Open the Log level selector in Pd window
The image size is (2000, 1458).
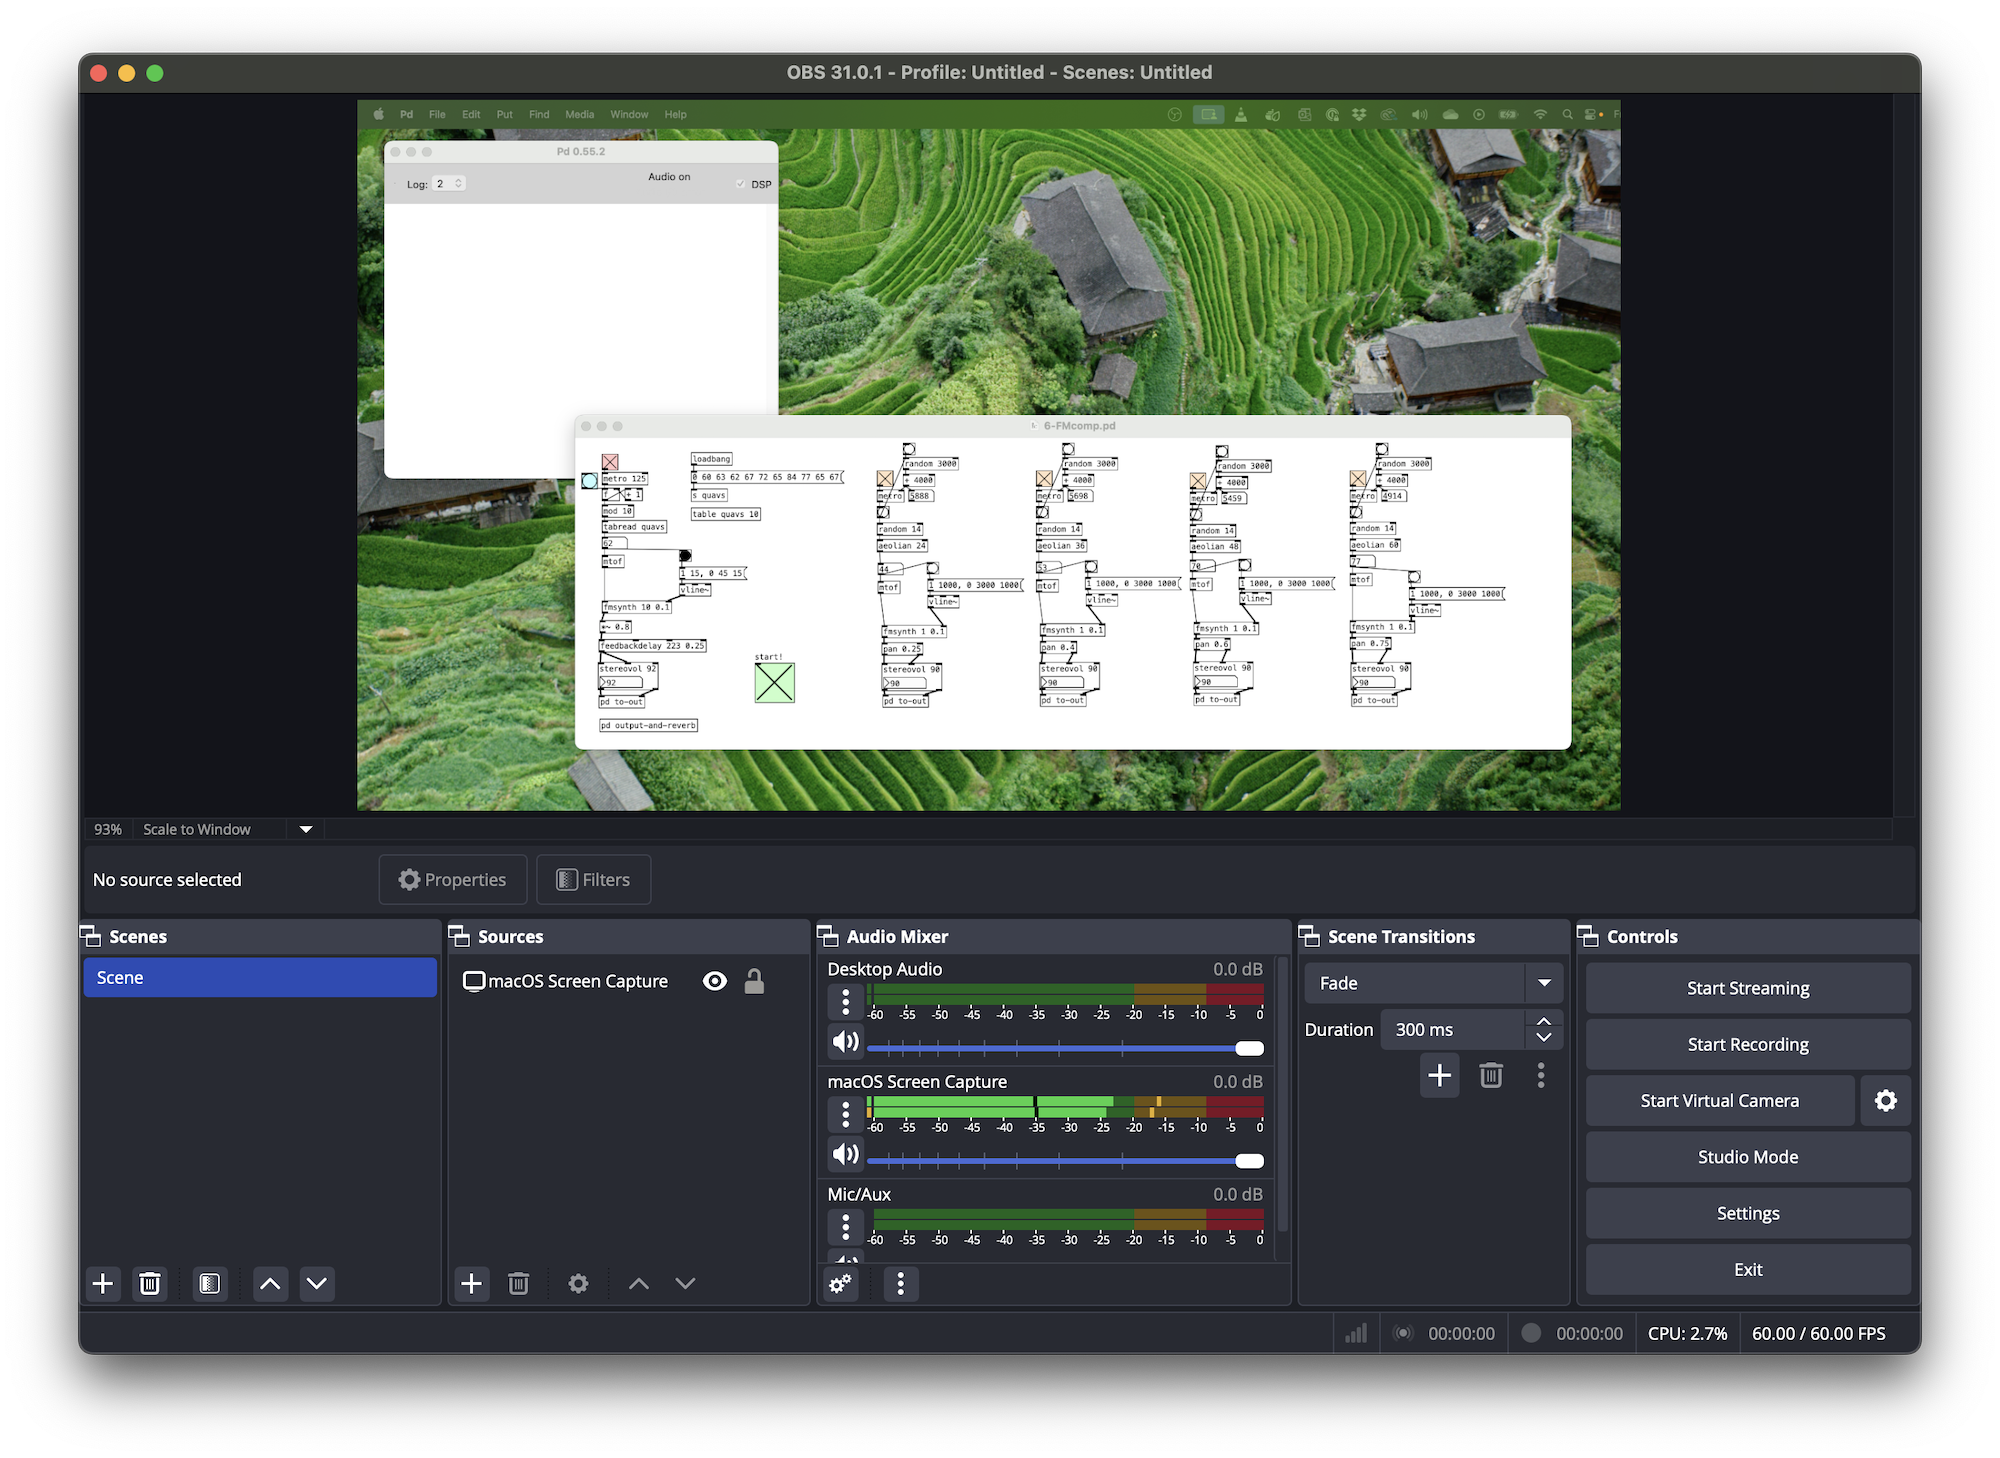pyautogui.click(x=450, y=183)
